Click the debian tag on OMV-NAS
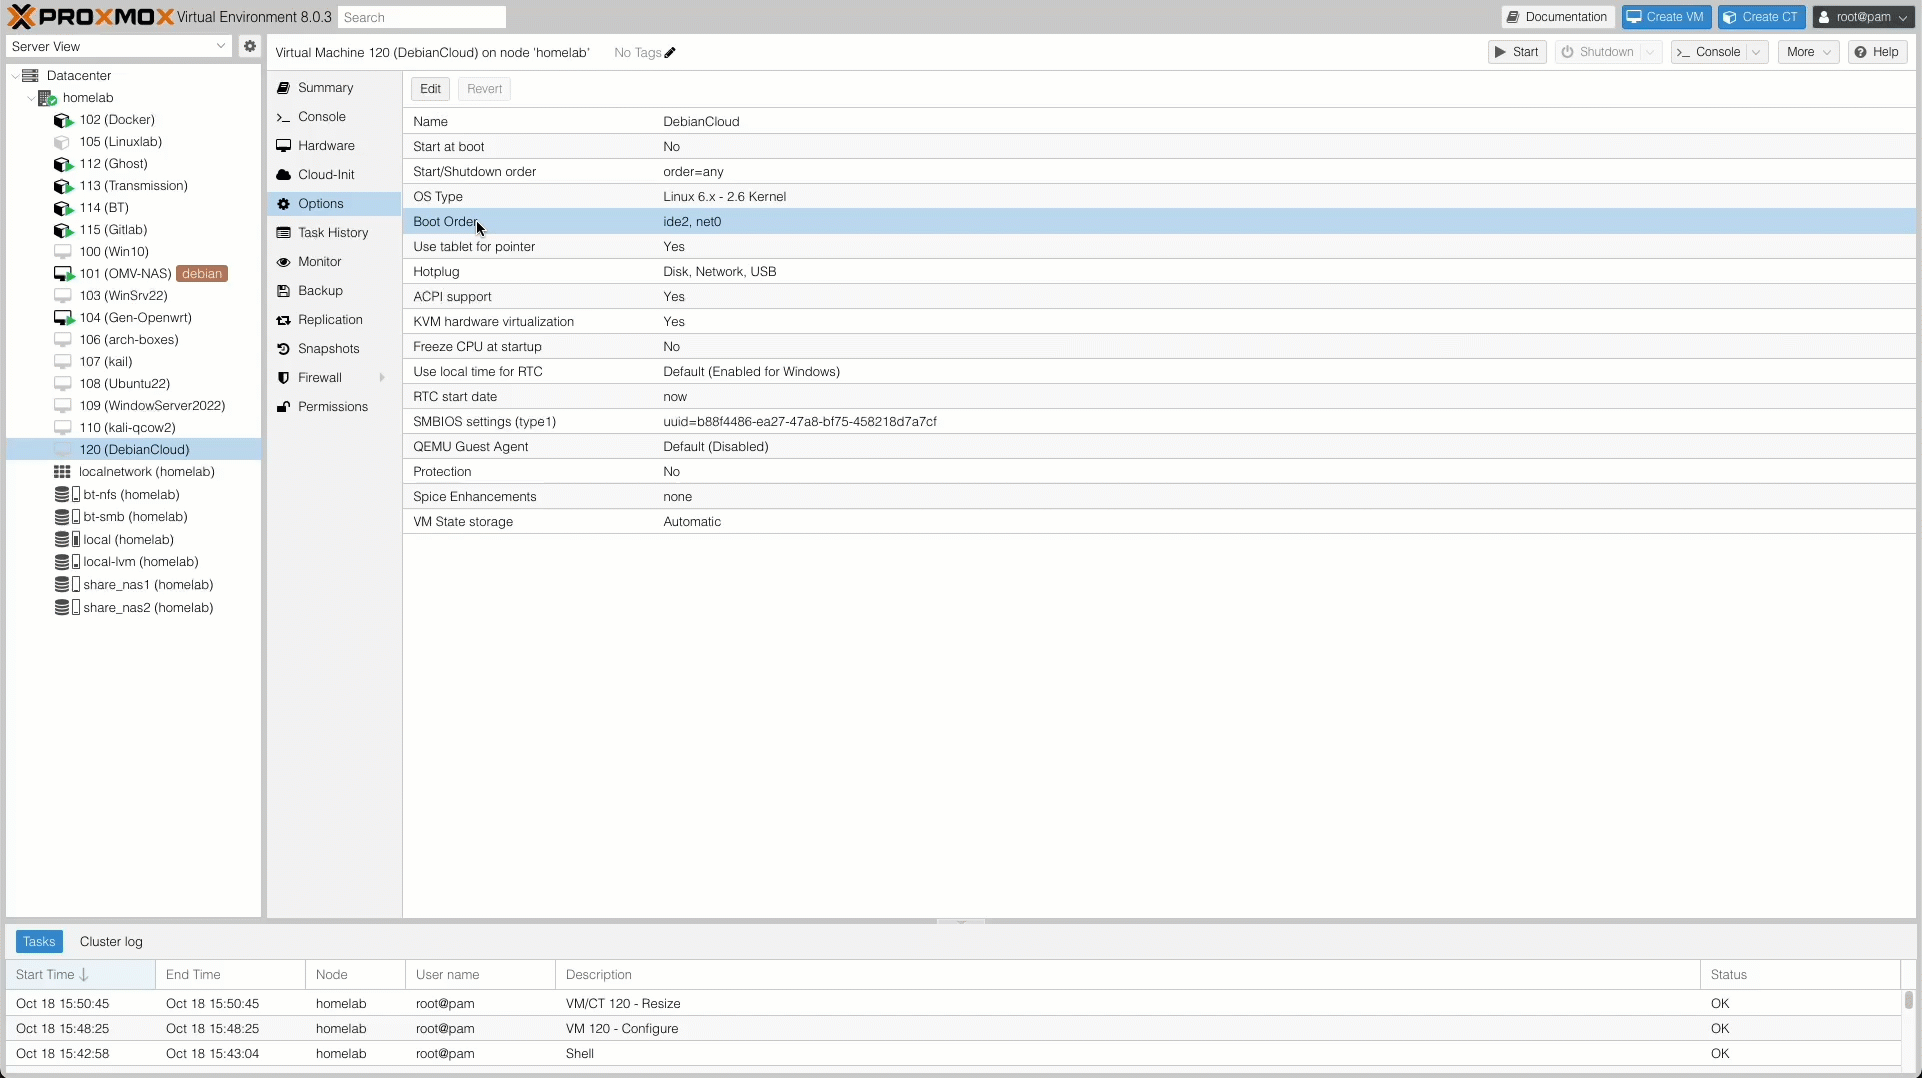1922x1078 pixels. pos(202,274)
